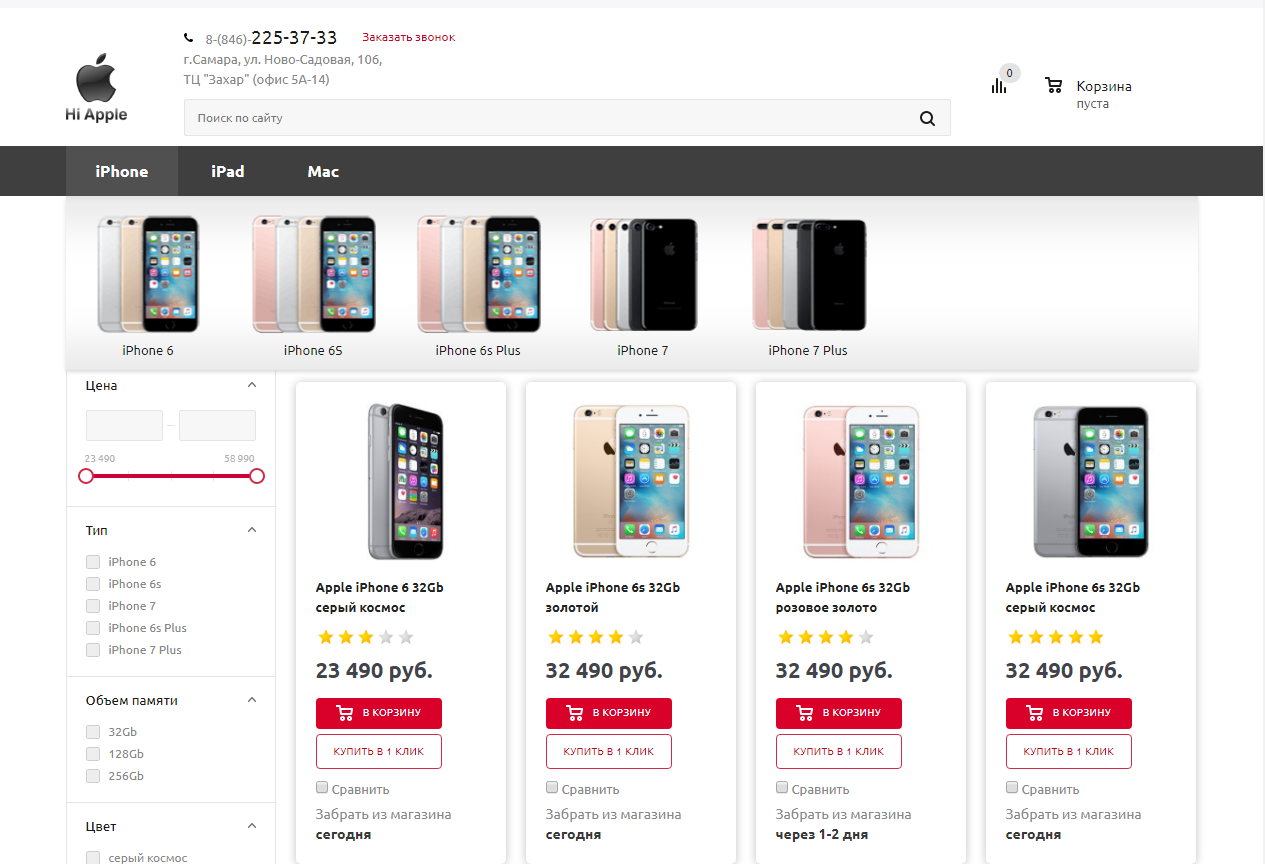Click the right price slider handle

pyautogui.click(x=257, y=476)
